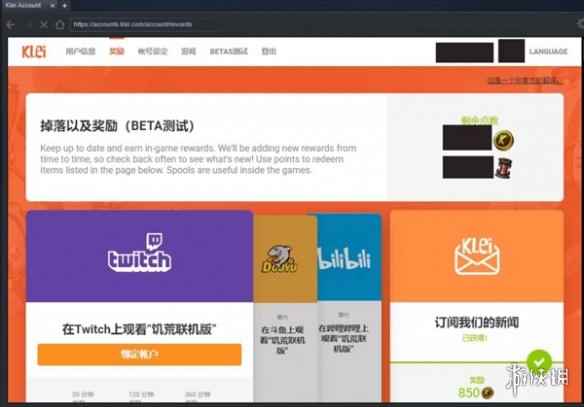The height and width of the screenshot is (407, 584).
Task: Click the Keep up to date description paragraph
Action: (198, 159)
